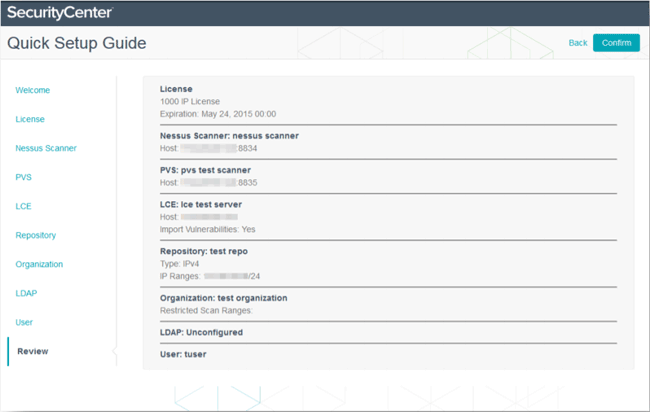Screen dimensions: 650x412
Task: Click 'Restricted Scan Ranges:' text
Action: click(x=206, y=310)
